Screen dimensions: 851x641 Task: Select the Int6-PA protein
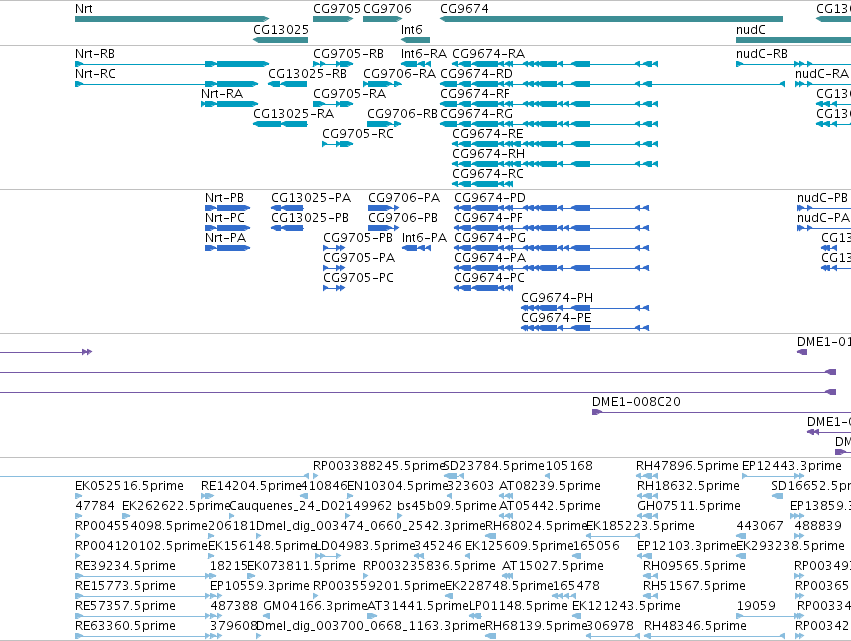tap(416, 248)
